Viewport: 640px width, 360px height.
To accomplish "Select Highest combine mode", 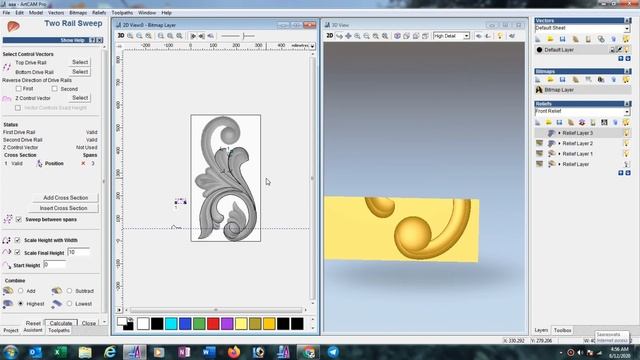I will click(x=20, y=304).
